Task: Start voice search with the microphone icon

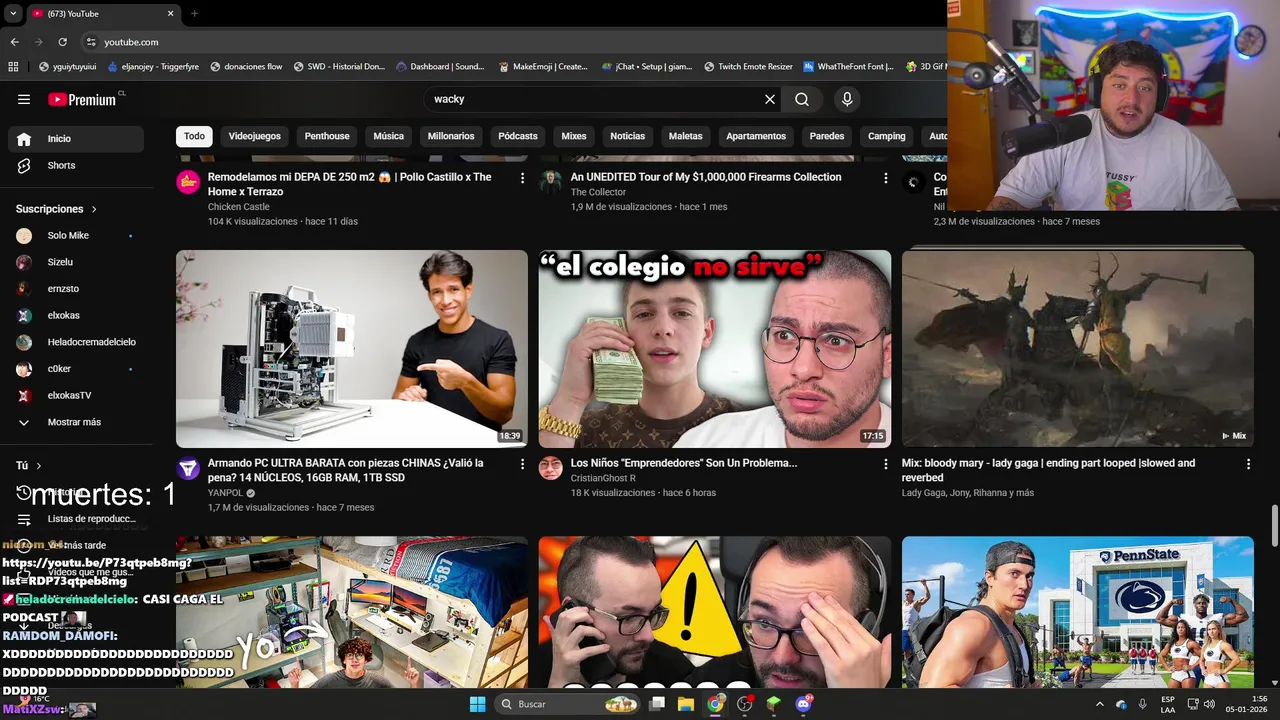Action: (847, 99)
